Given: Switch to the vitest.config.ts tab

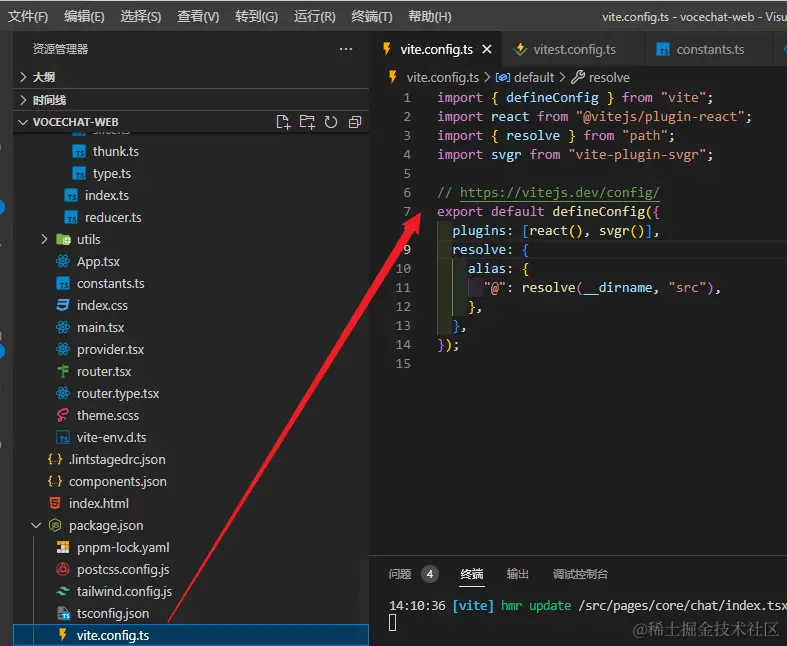Looking at the screenshot, I should click(574, 49).
